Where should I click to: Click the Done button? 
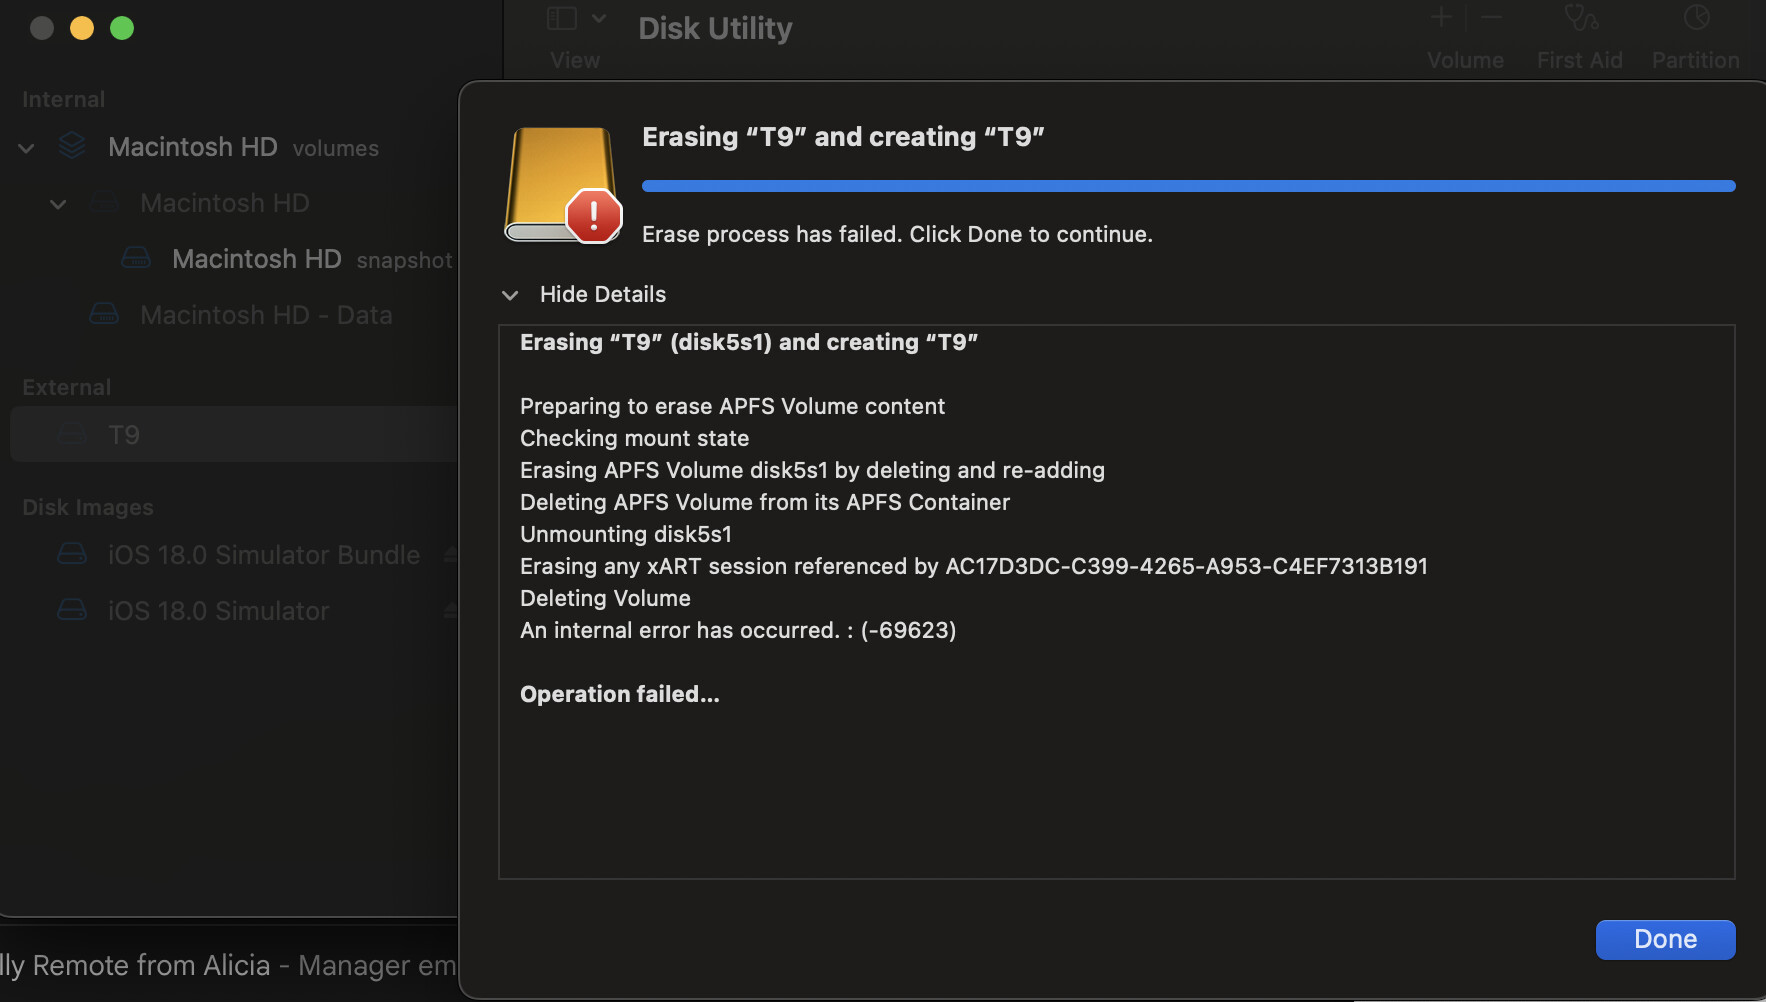click(1665, 939)
